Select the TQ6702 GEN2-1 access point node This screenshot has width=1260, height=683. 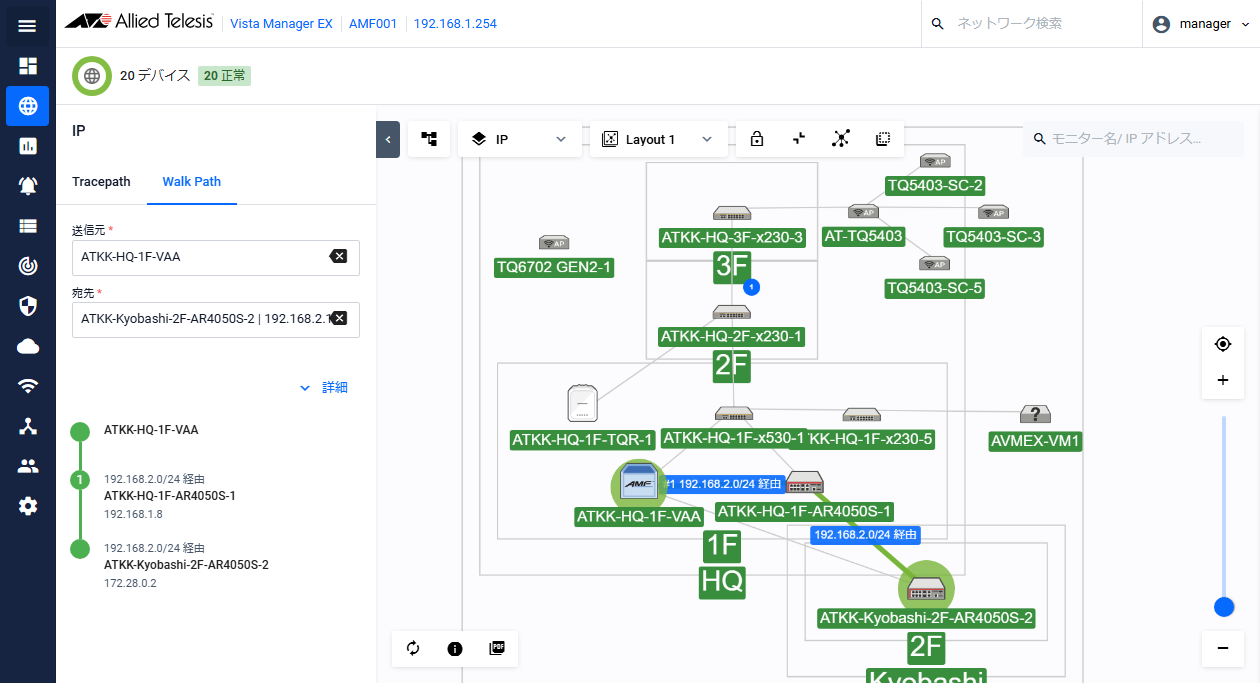pos(554,242)
